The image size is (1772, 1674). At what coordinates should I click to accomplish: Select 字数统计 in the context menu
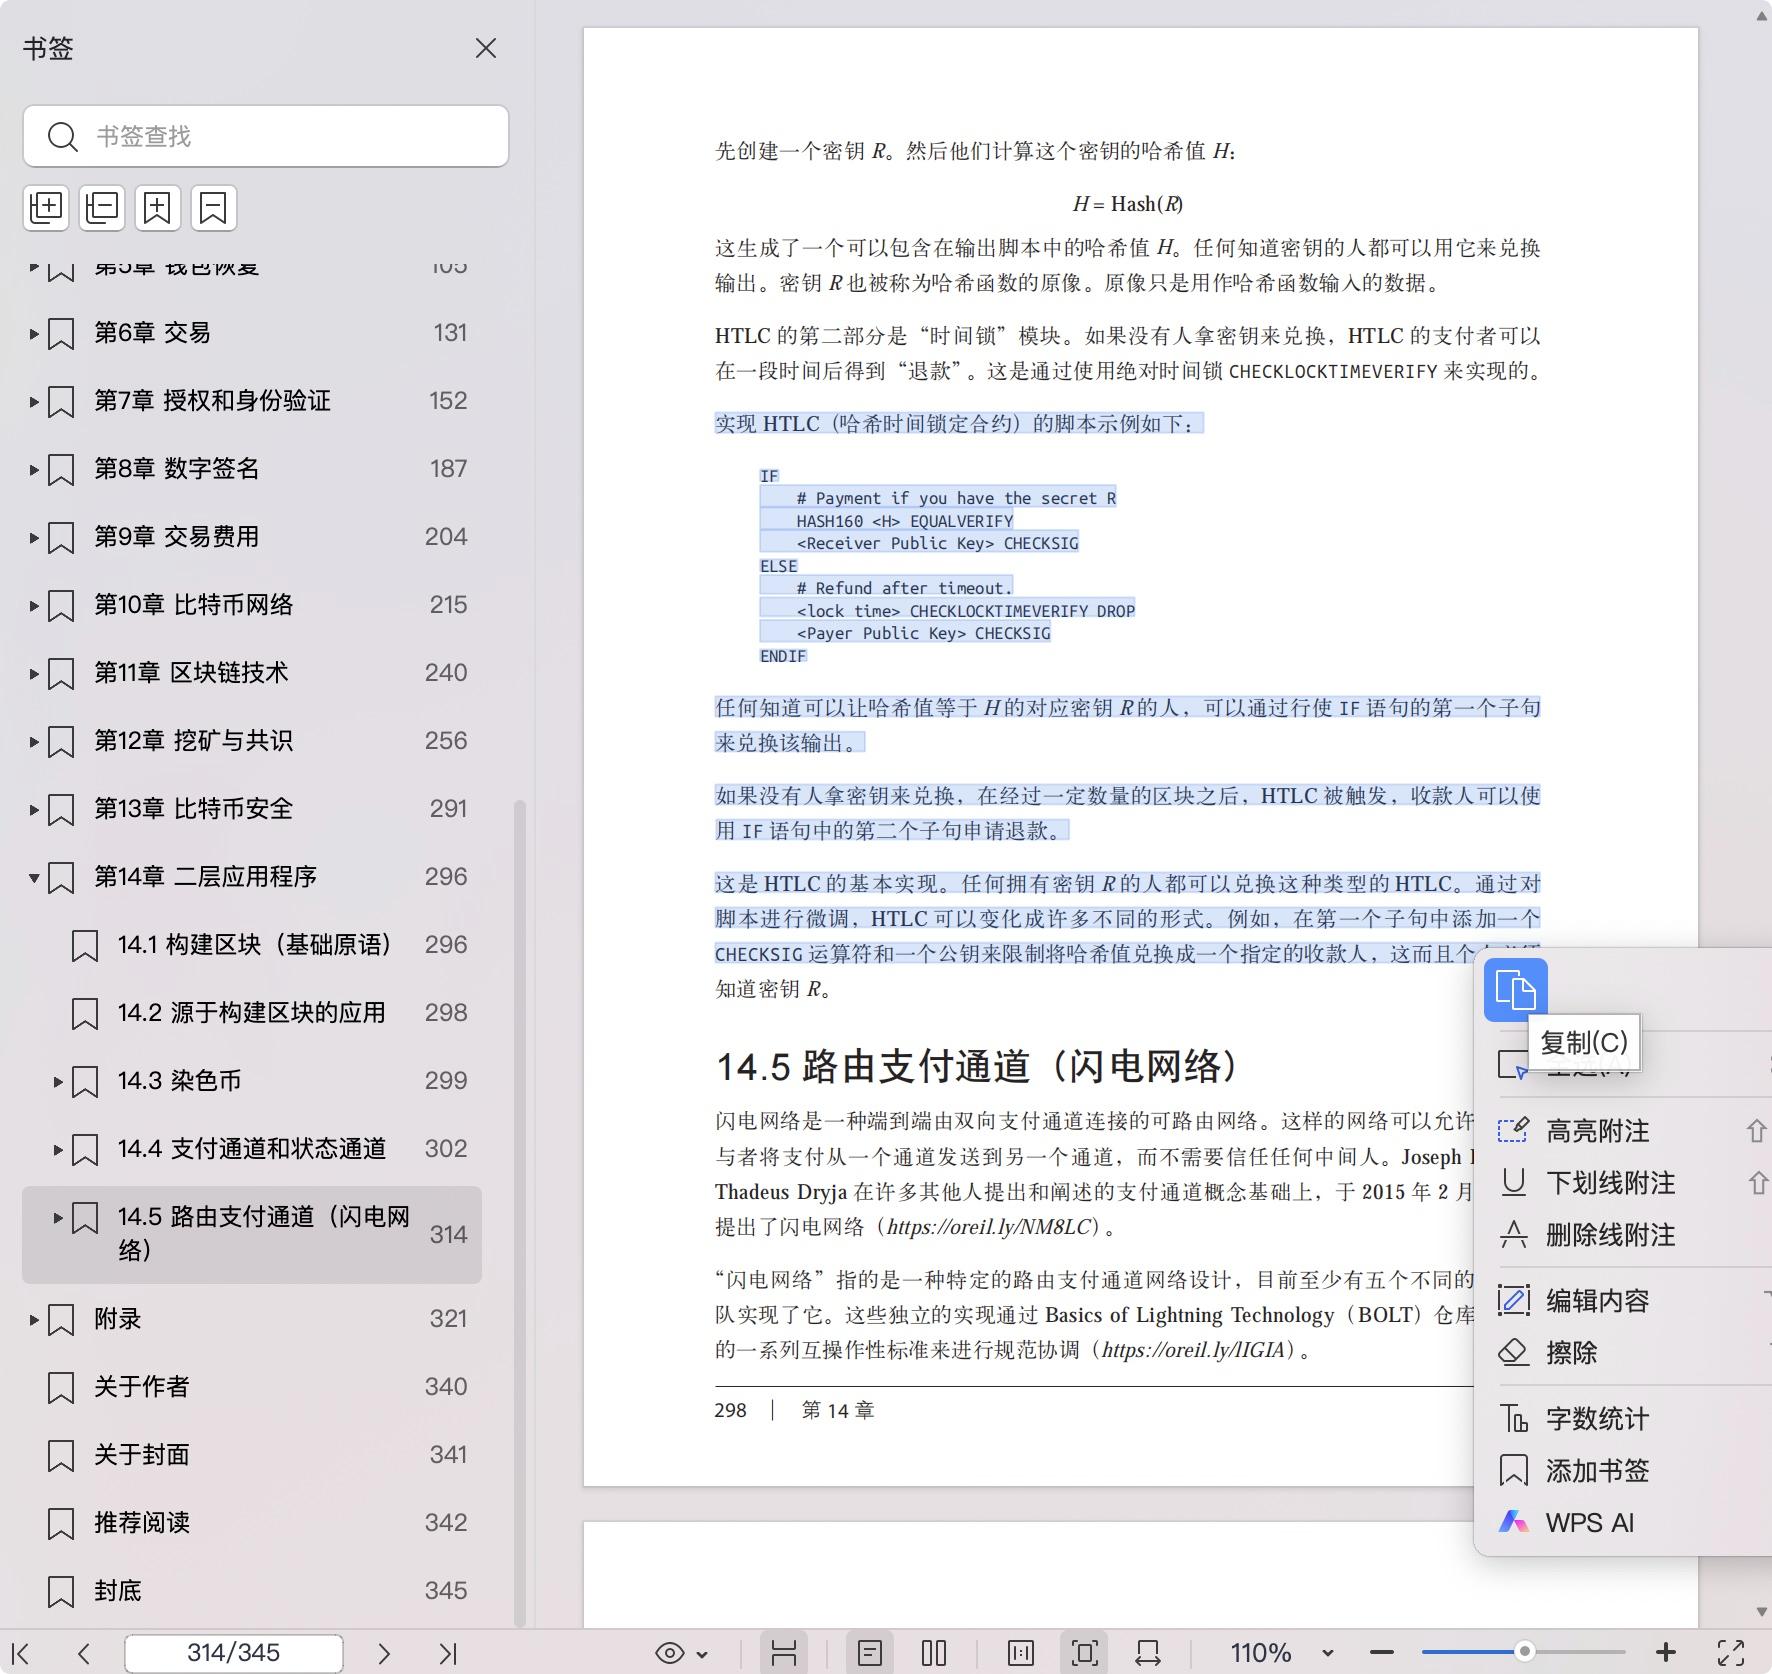pos(1597,1419)
